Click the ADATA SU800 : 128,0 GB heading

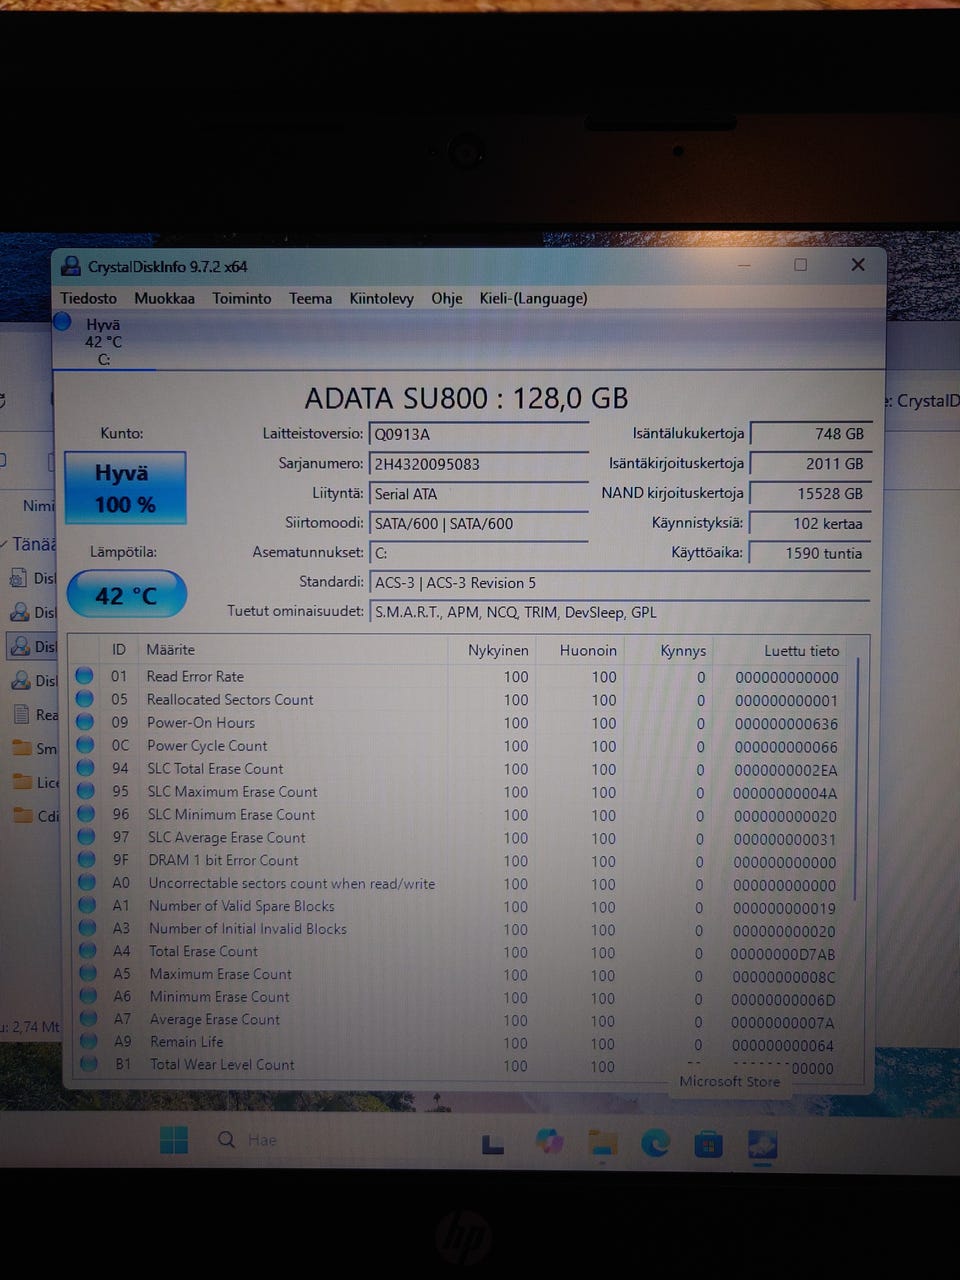coord(466,398)
